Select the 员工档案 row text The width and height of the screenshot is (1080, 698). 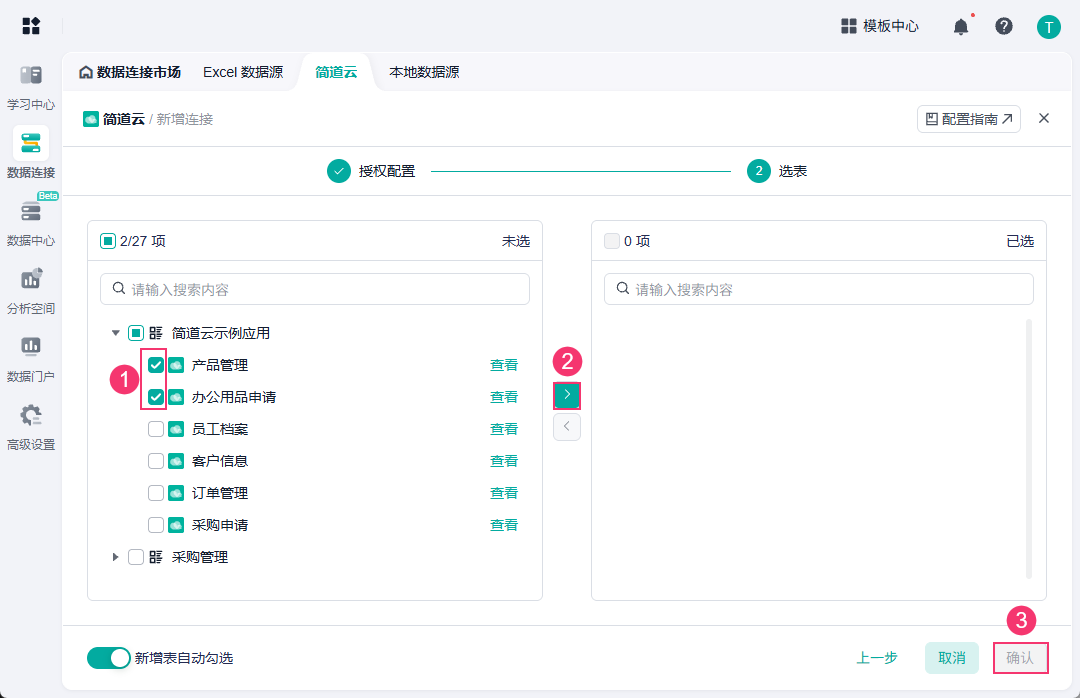point(220,429)
